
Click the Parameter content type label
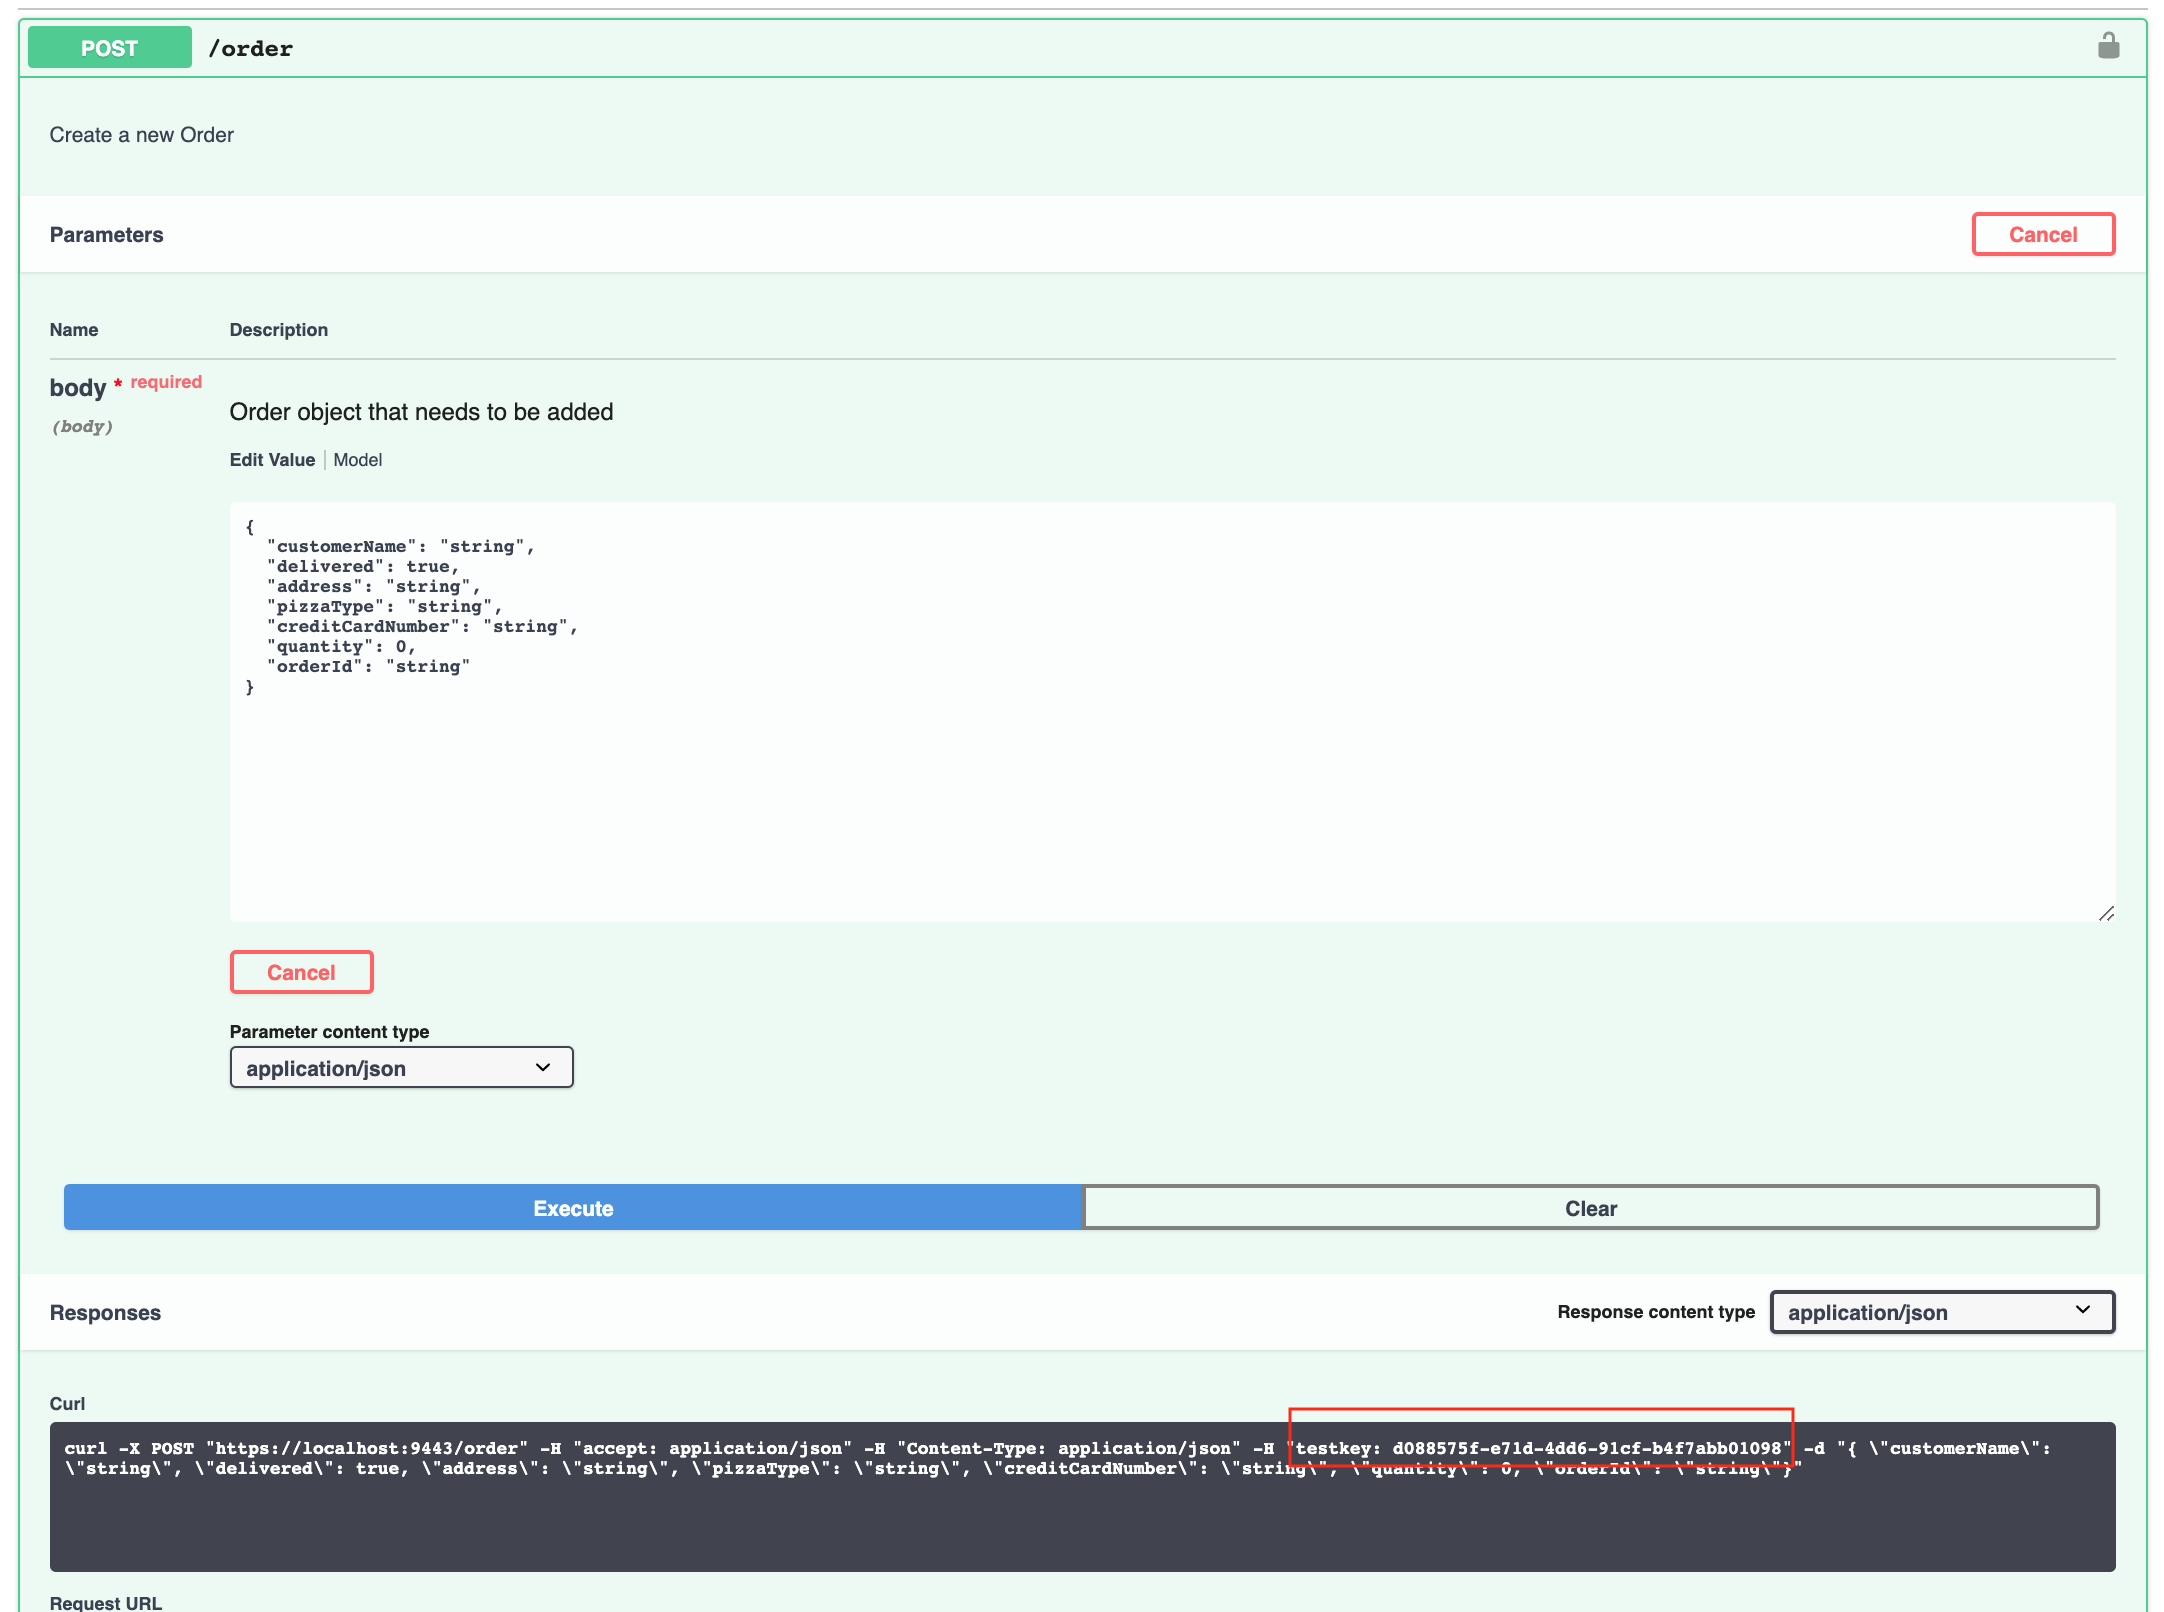pyautogui.click(x=329, y=1031)
